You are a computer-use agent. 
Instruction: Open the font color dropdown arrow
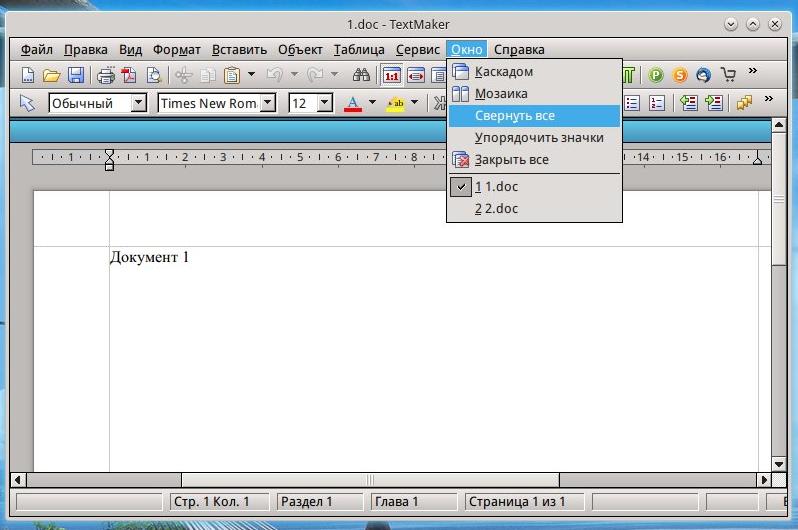click(x=372, y=102)
